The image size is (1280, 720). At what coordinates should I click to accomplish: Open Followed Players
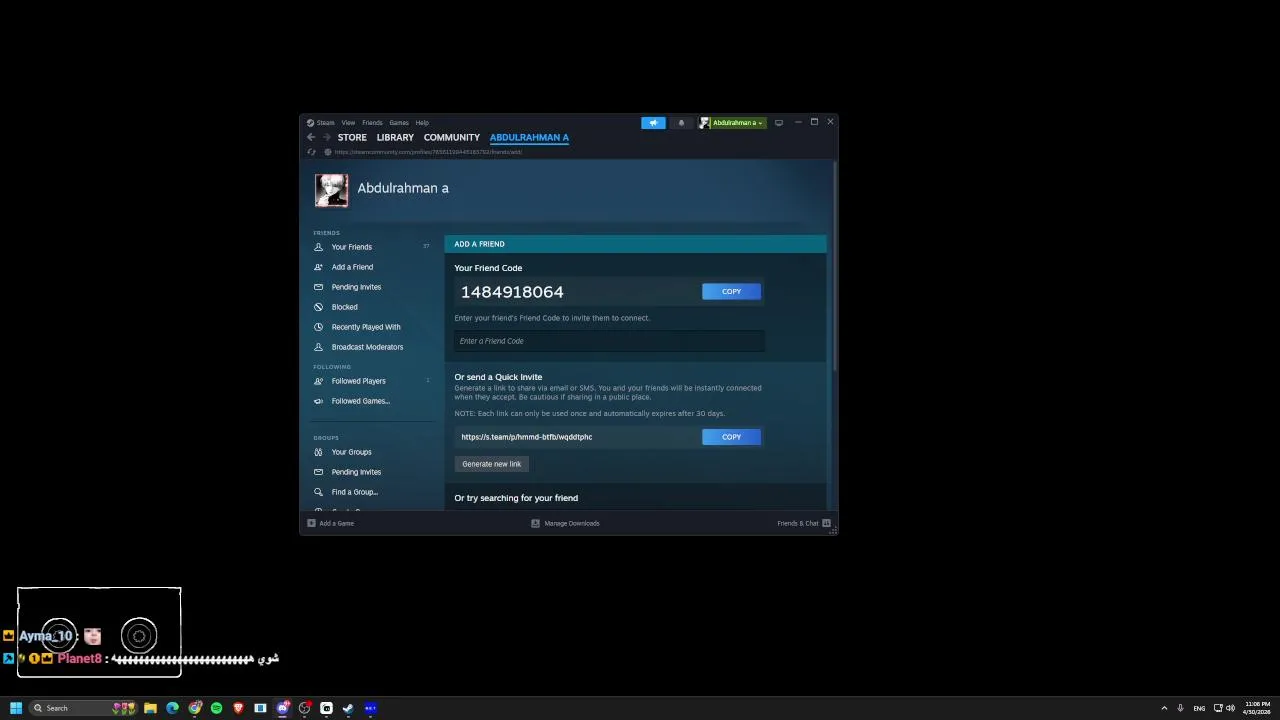click(x=358, y=381)
